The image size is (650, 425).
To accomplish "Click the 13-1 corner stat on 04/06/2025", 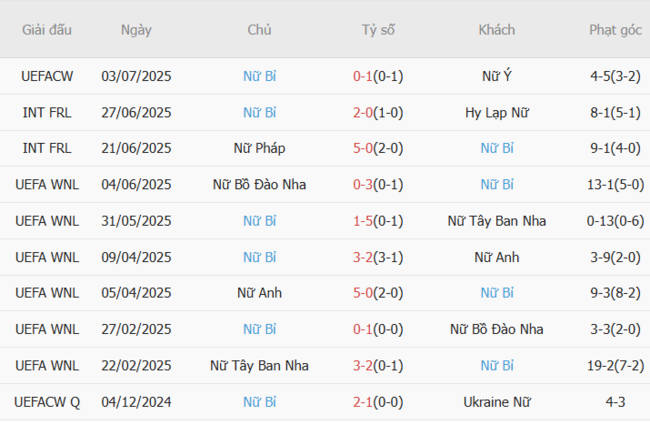I will coord(605,184).
